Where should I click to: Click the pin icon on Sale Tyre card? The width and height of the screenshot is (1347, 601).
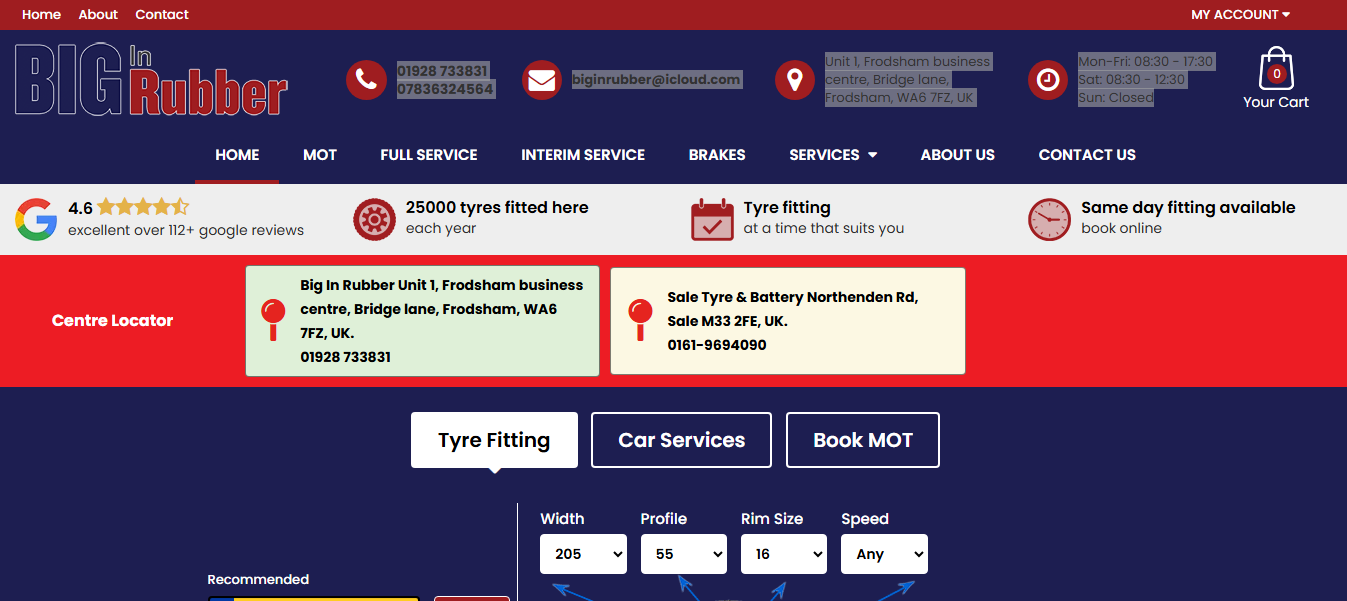coord(640,320)
